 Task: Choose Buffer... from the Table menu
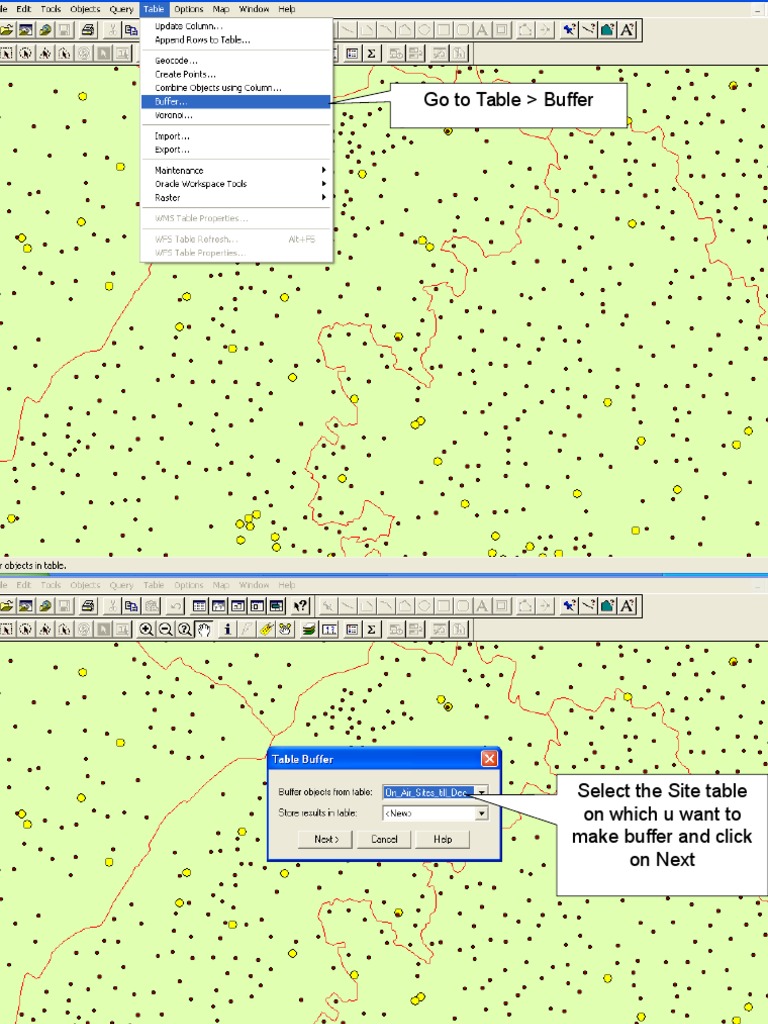pos(236,101)
